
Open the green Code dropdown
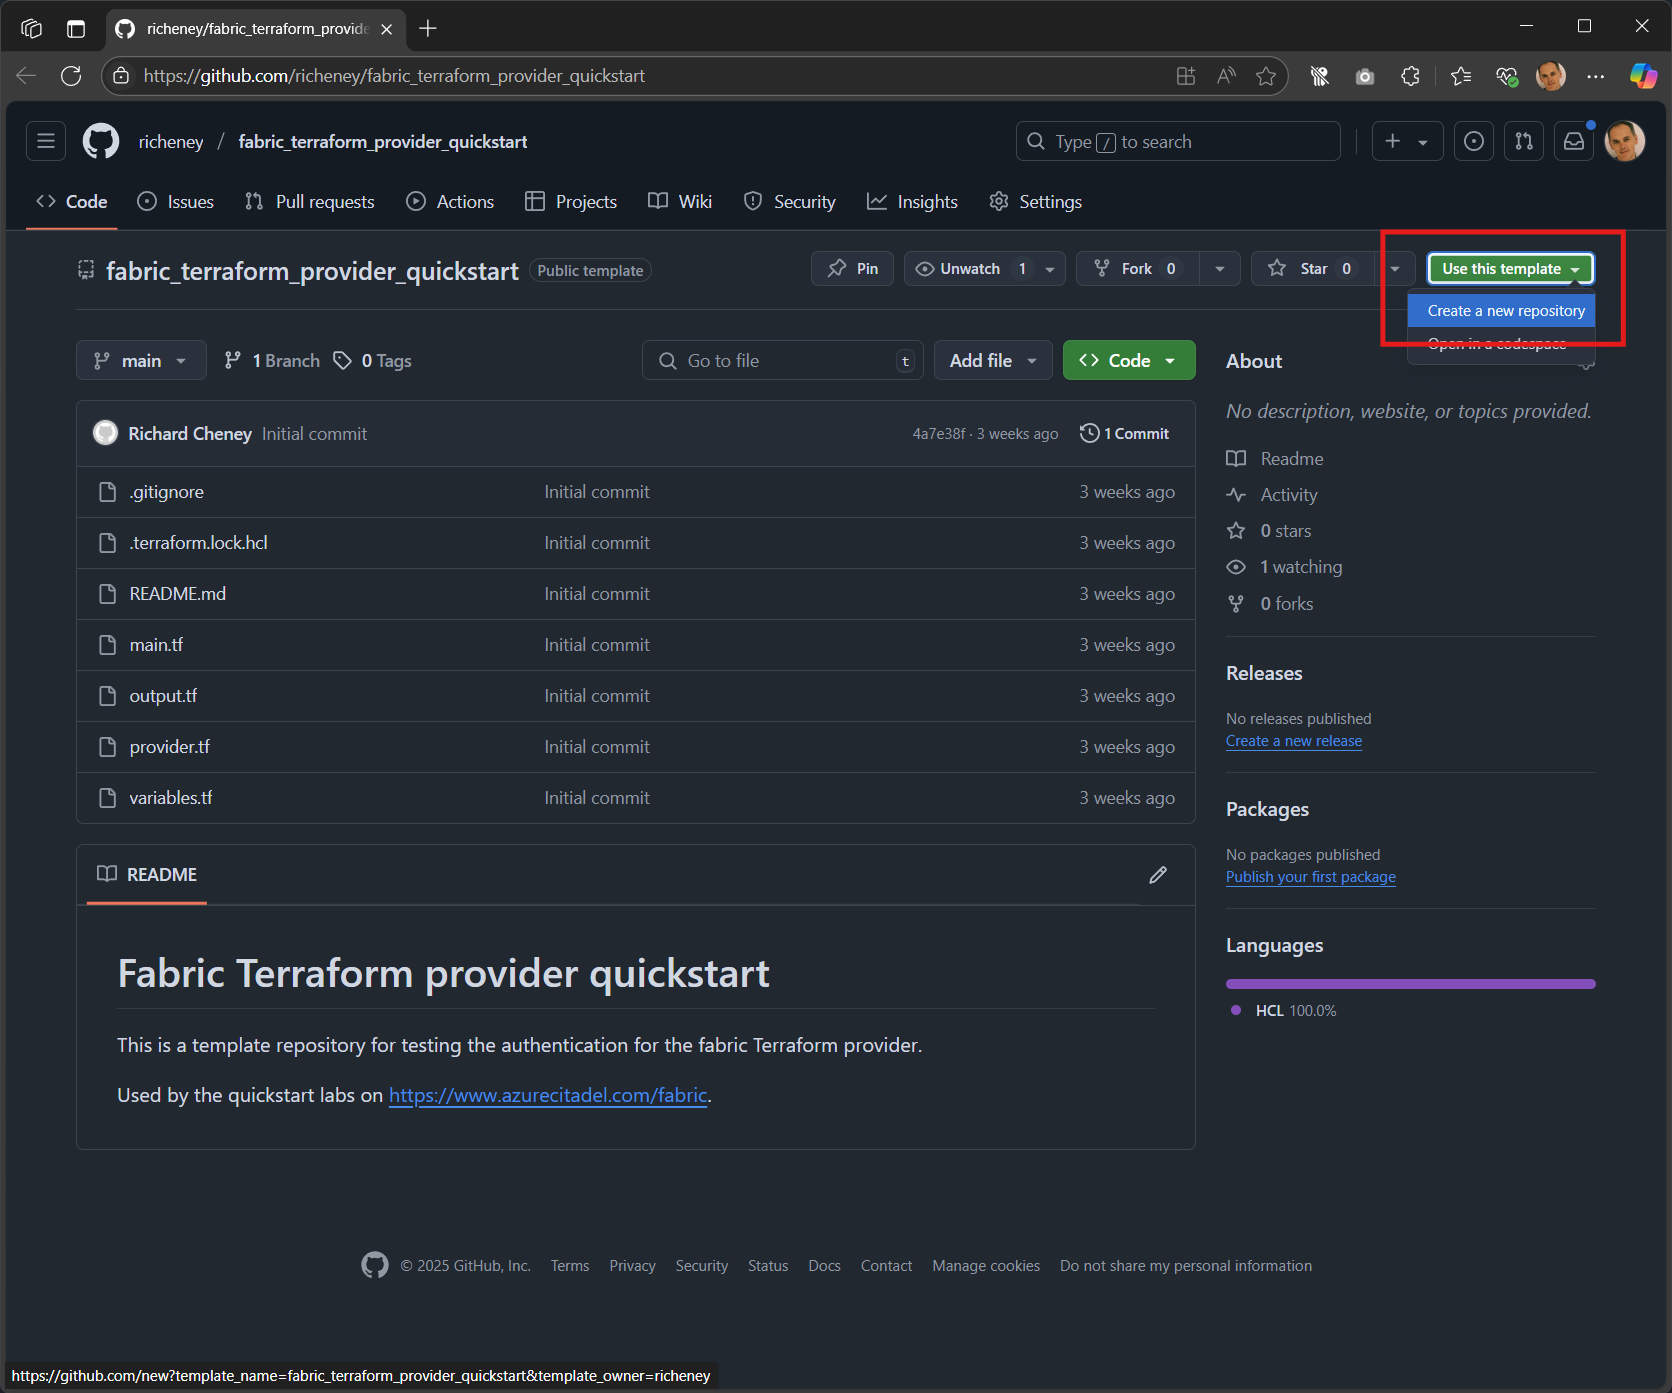1128,360
